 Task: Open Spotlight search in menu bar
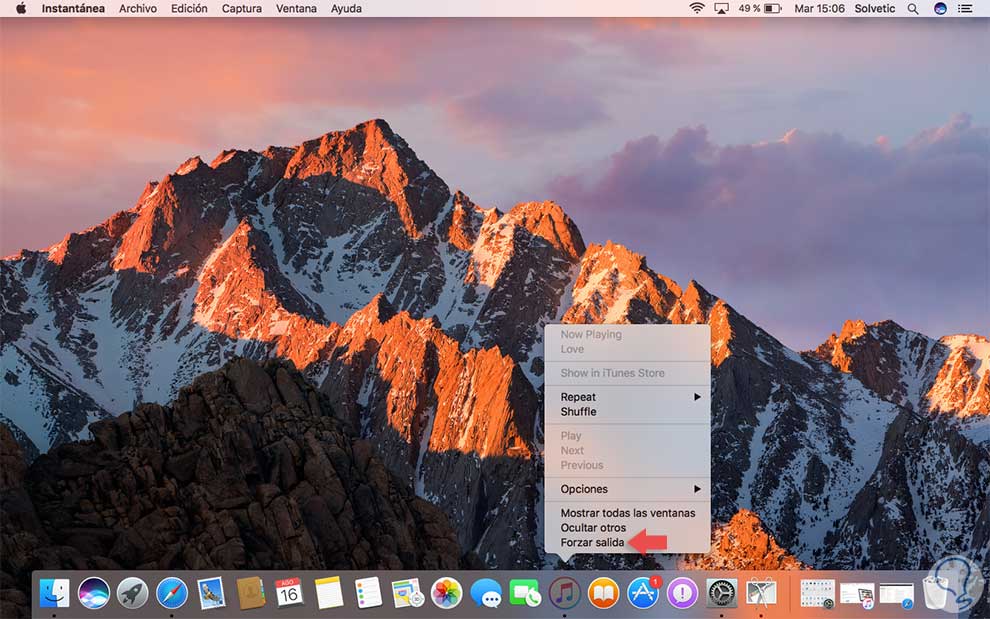[x=913, y=9]
